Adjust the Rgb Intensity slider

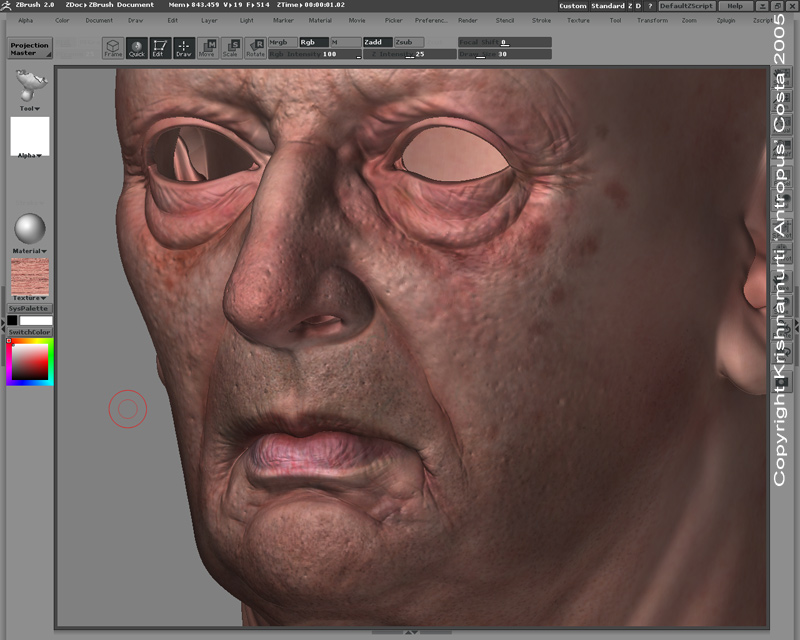[315, 54]
